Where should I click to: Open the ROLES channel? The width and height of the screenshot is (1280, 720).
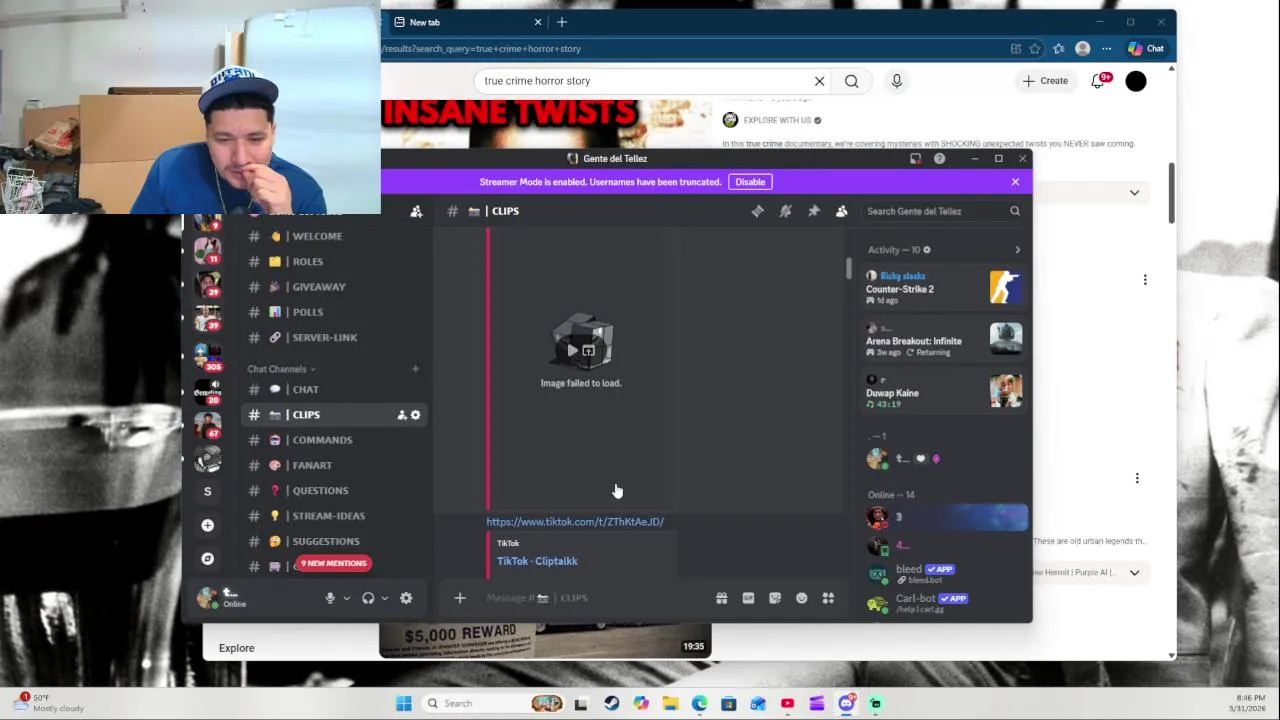click(x=335, y=262)
